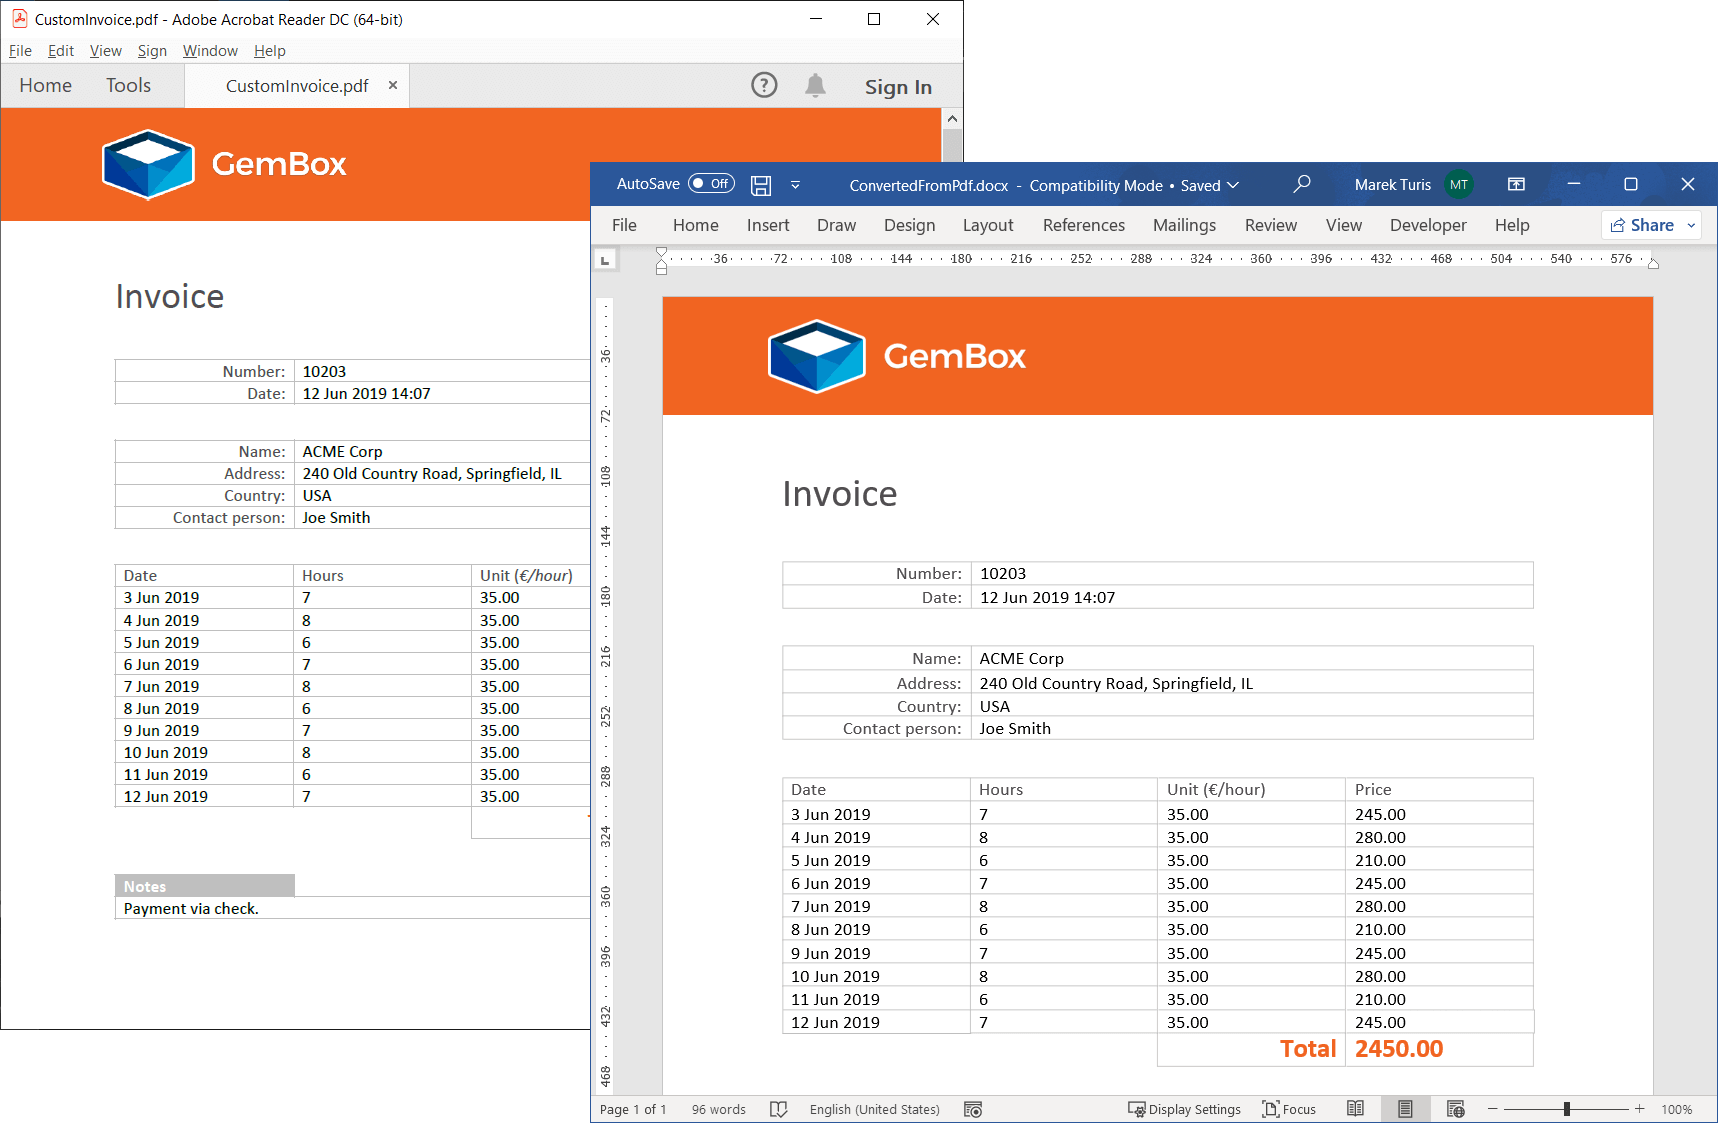Click the zoom slider handle
Image resolution: width=1718 pixels, height=1123 pixels.
click(x=1566, y=1109)
